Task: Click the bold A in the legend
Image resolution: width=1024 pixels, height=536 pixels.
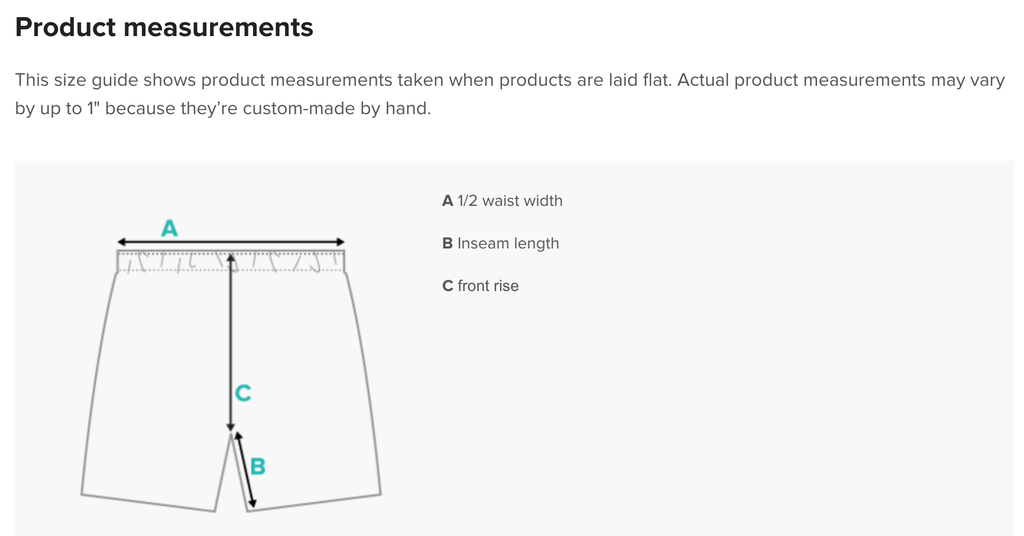Action: [447, 200]
